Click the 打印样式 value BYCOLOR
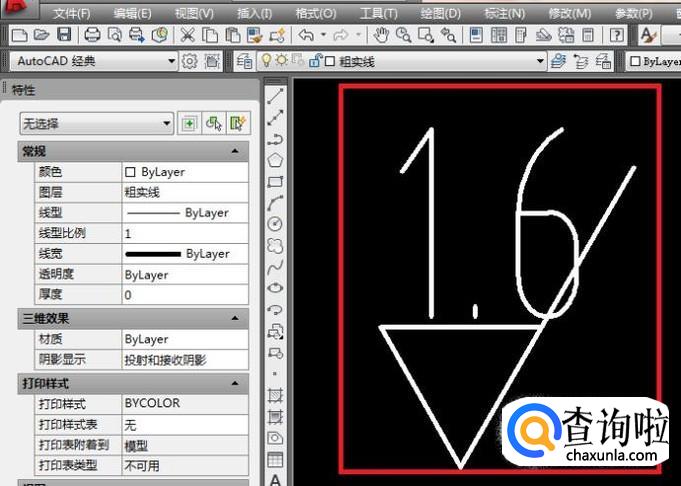This screenshot has width=681, height=486. coord(185,403)
